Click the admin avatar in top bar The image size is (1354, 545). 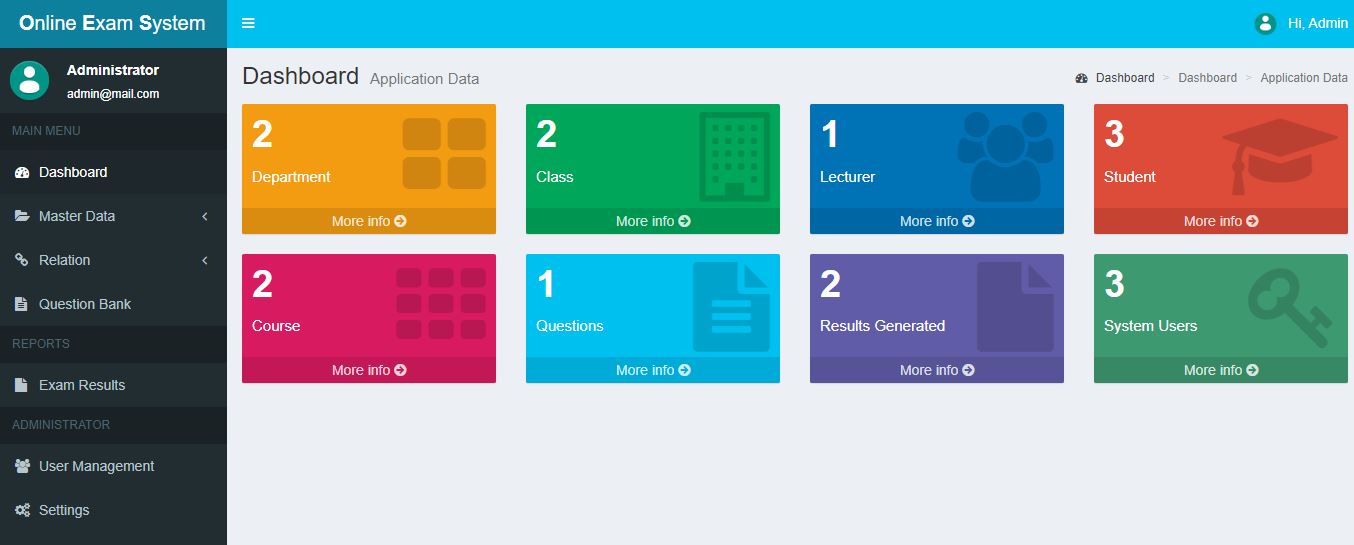pyautogui.click(x=1265, y=23)
